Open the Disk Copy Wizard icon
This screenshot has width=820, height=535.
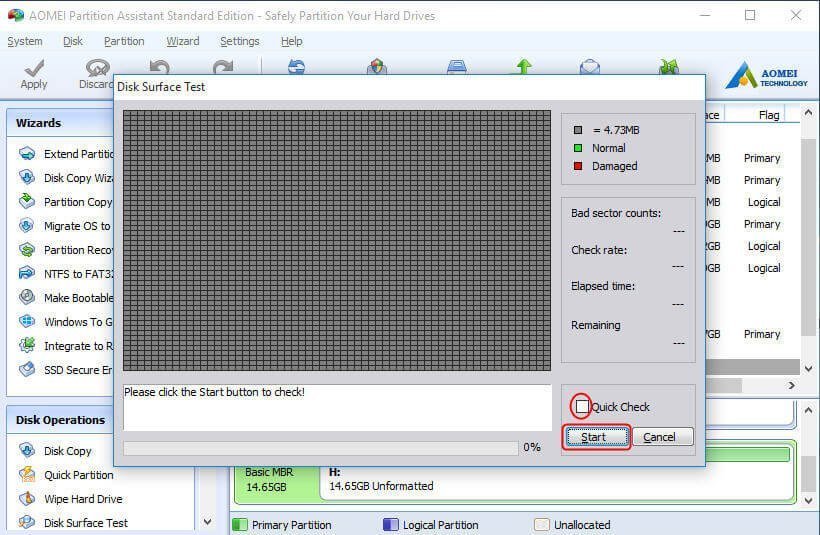click(27, 177)
